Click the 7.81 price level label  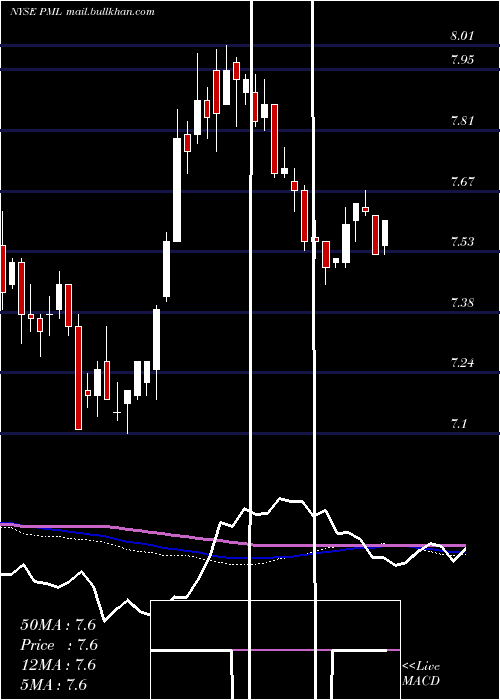coord(462,121)
